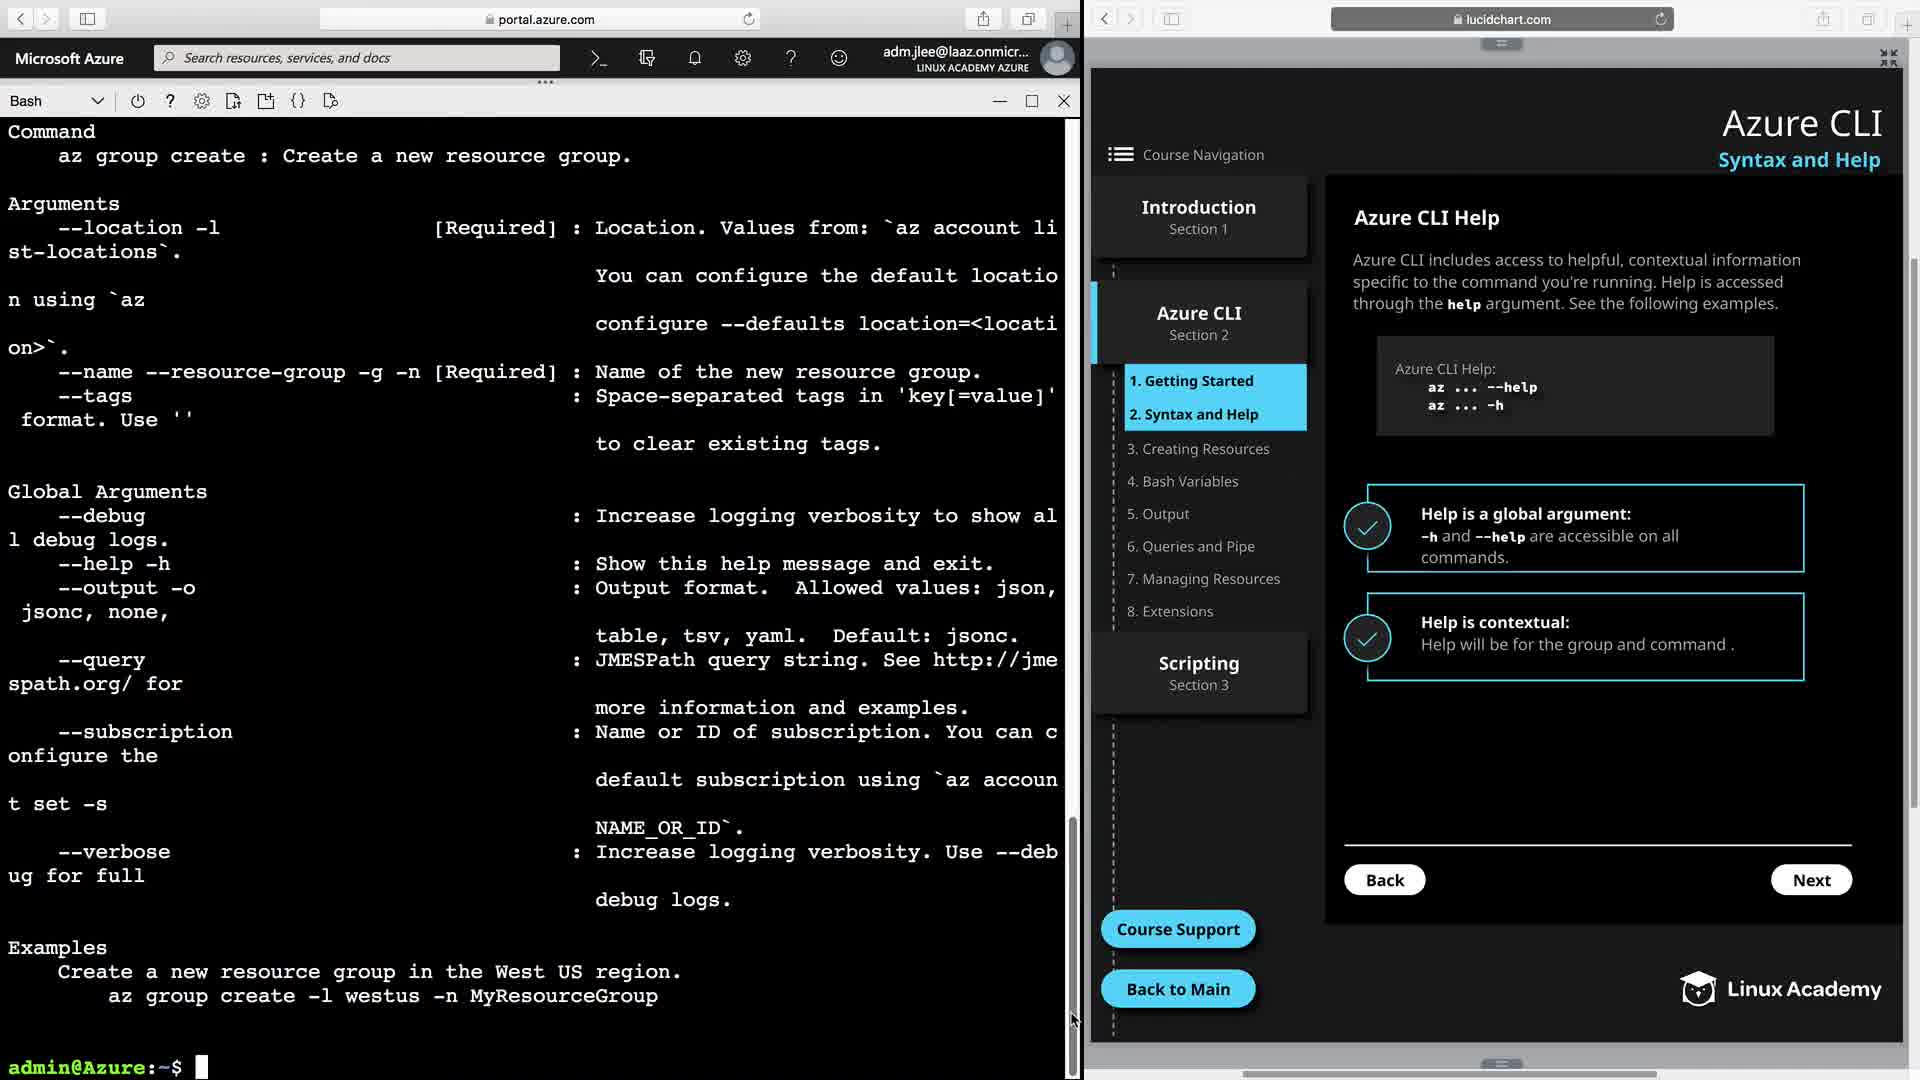Open the Azure notifications bell
Image resolution: width=1920 pixels, height=1080 pixels.
coord(695,58)
